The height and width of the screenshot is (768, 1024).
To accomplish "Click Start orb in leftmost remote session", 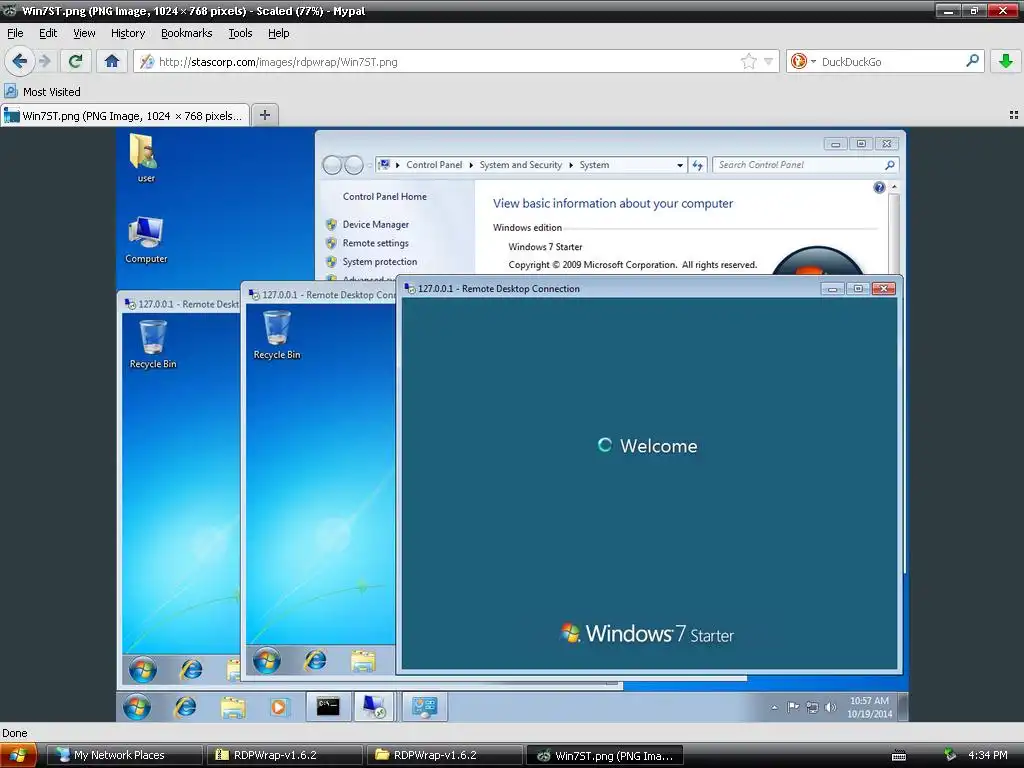I will pos(142,669).
